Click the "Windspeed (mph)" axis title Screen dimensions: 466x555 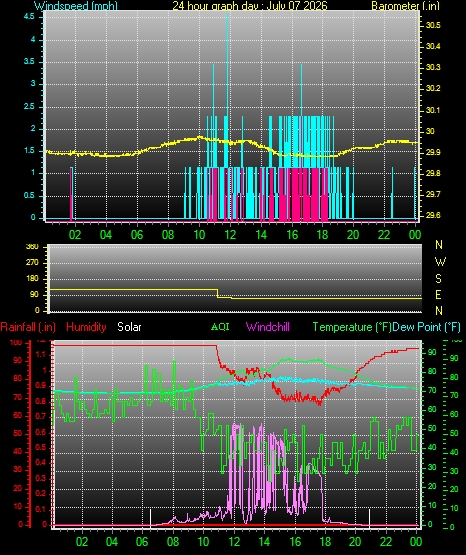click(x=76, y=6)
